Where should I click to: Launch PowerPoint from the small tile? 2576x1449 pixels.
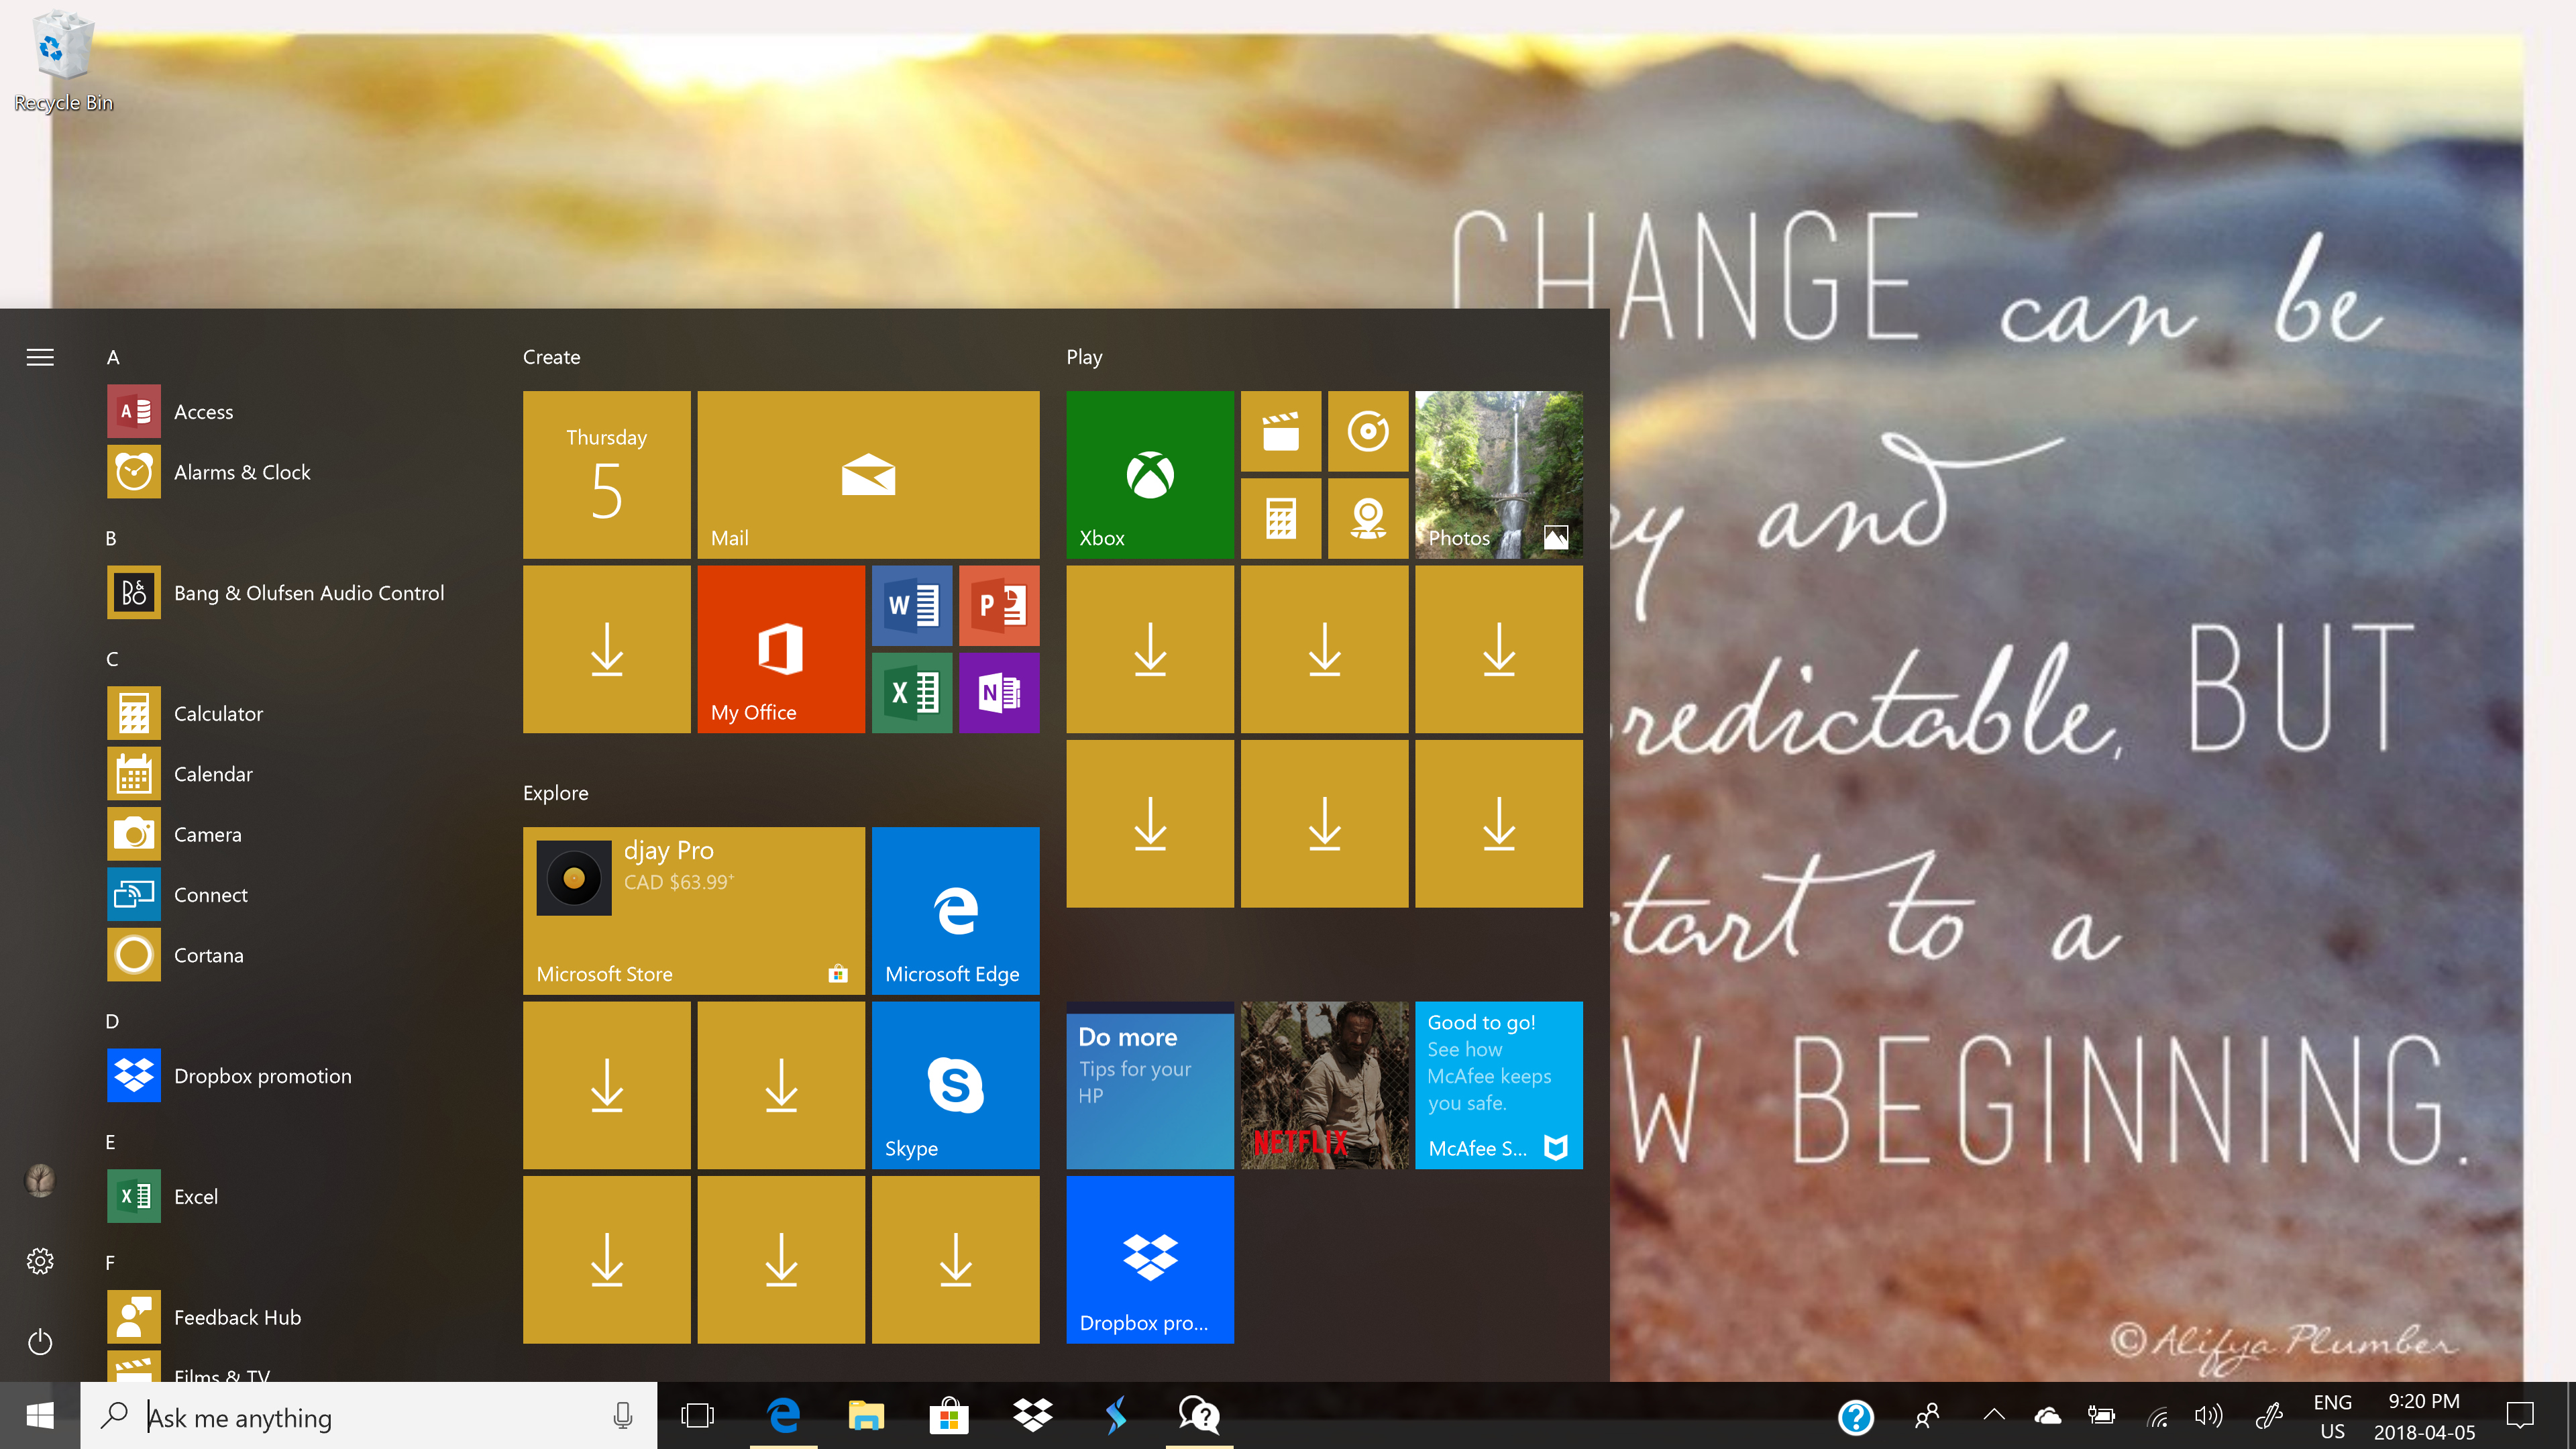(x=999, y=605)
